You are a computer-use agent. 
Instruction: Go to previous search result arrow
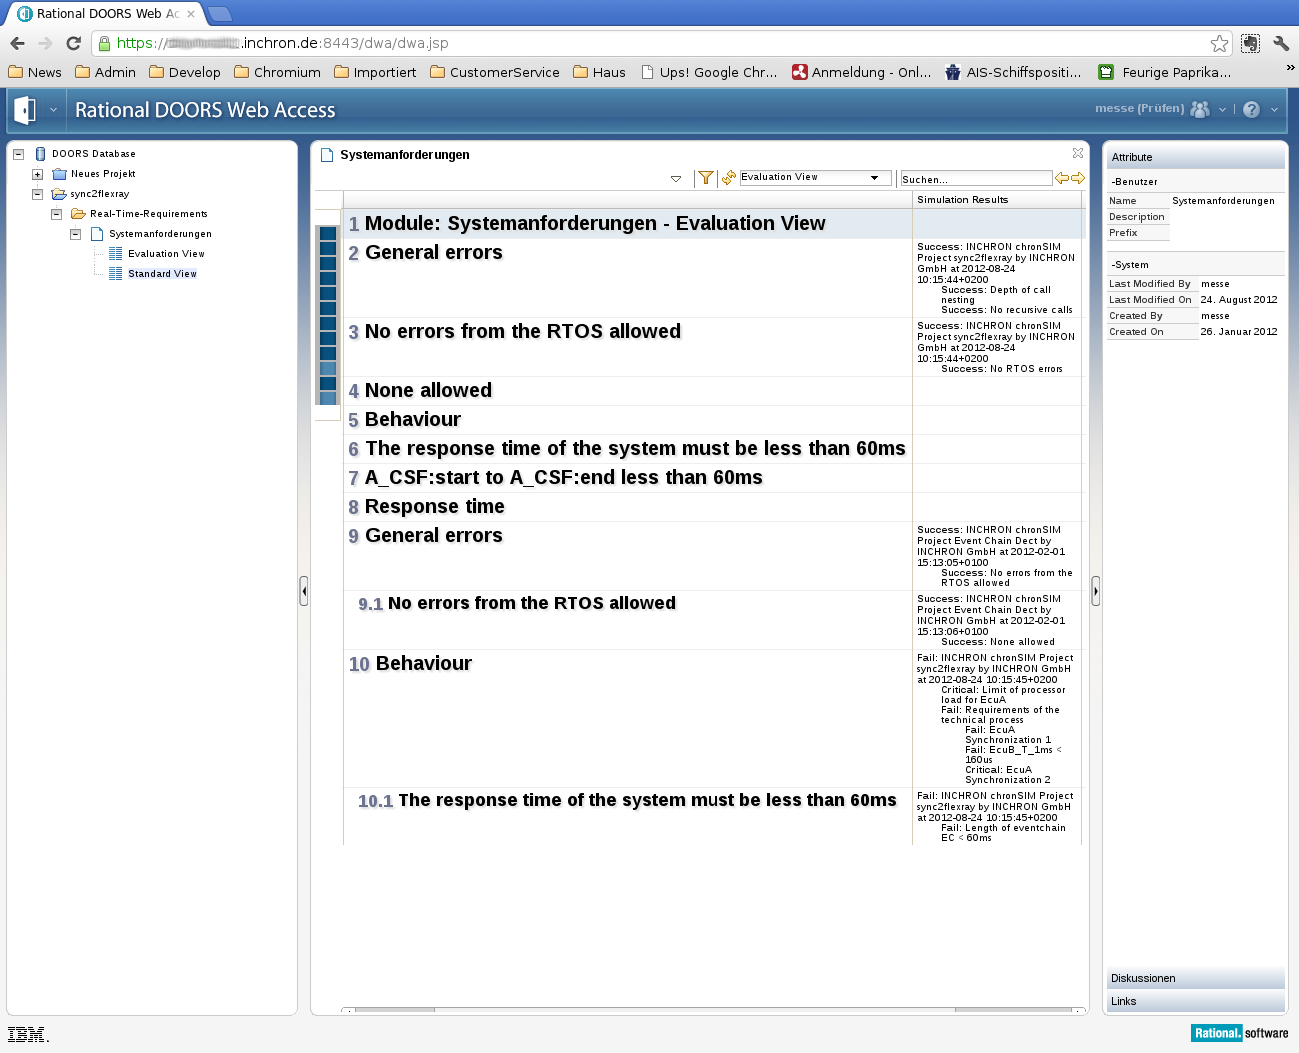coord(1062,178)
